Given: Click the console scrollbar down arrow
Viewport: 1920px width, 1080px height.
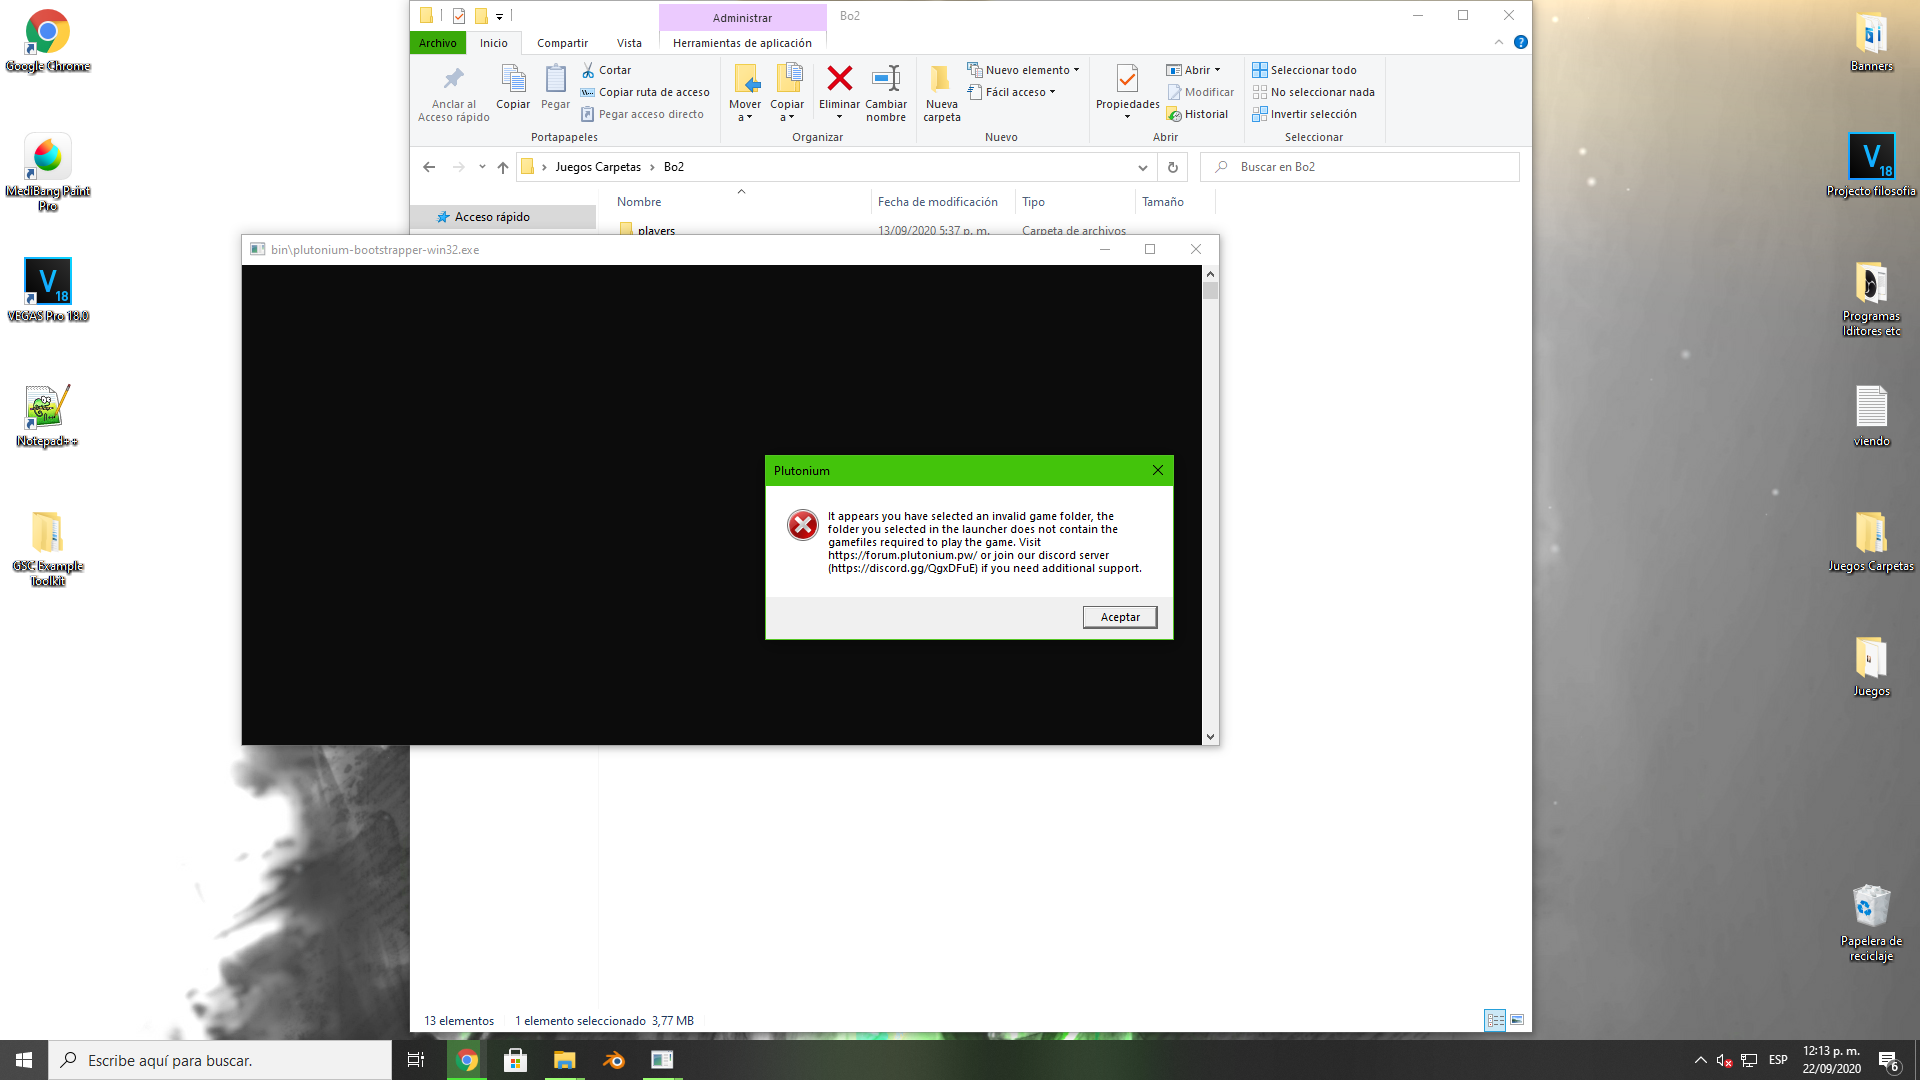Looking at the screenshot, I should pos(1210,736).
